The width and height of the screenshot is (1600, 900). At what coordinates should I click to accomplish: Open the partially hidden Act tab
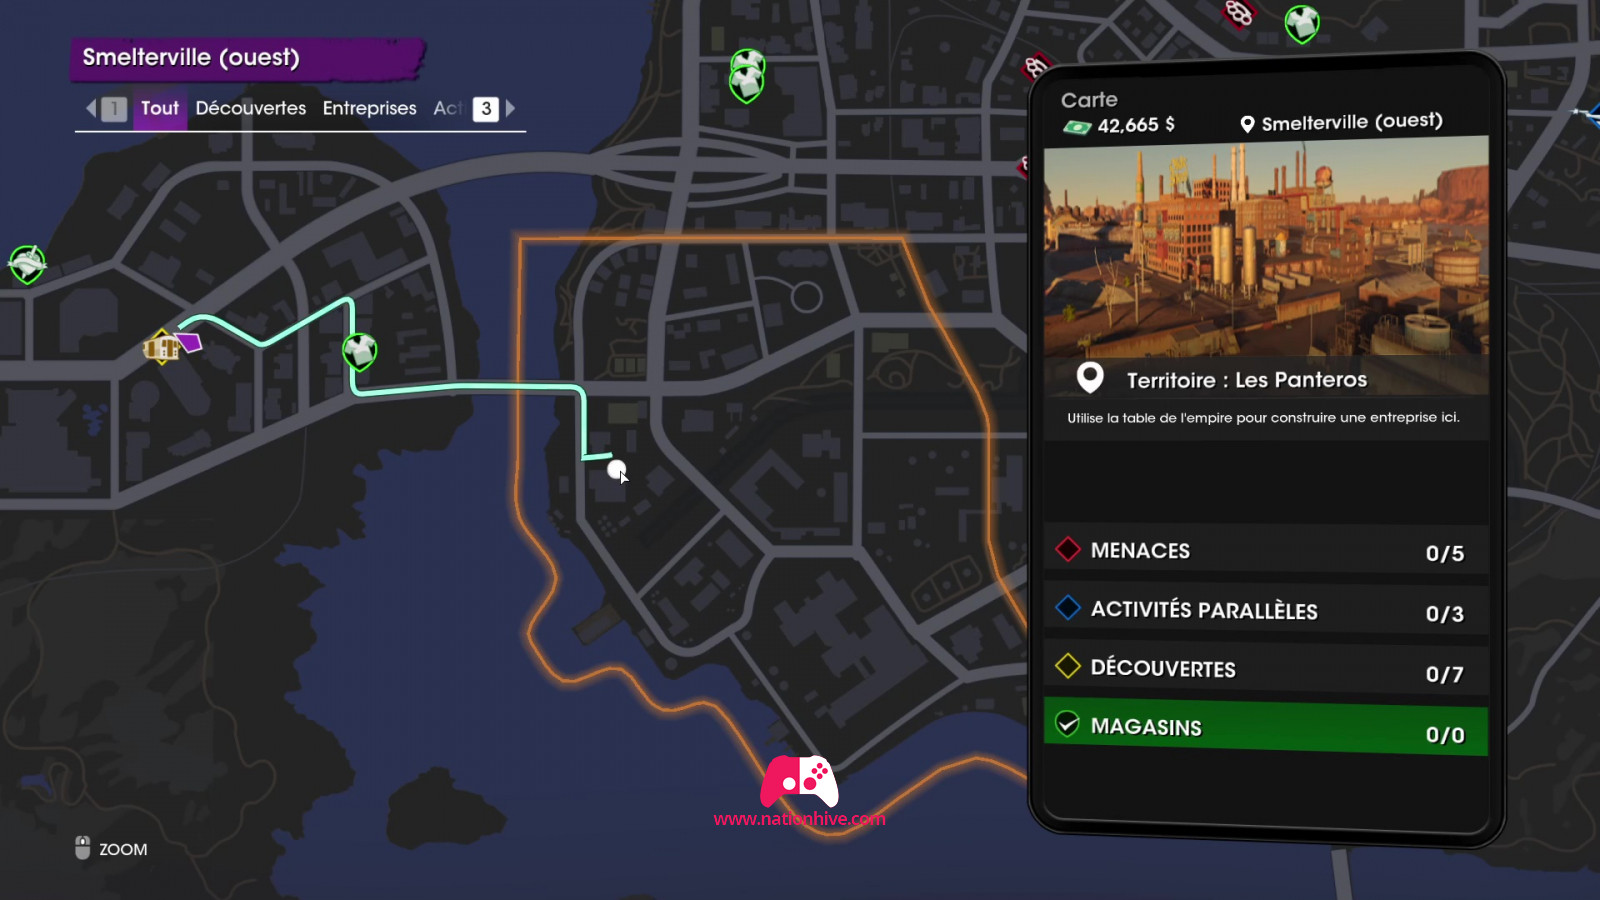click(x=447, y=108)
